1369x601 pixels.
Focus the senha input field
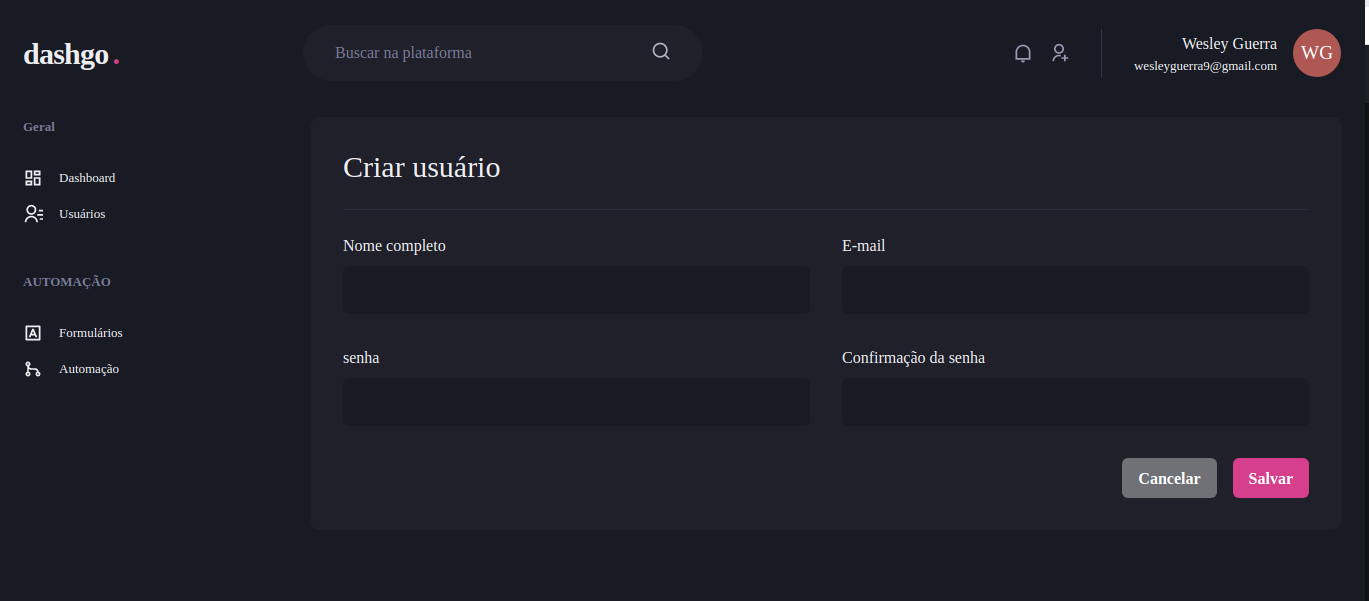[576, 402]
